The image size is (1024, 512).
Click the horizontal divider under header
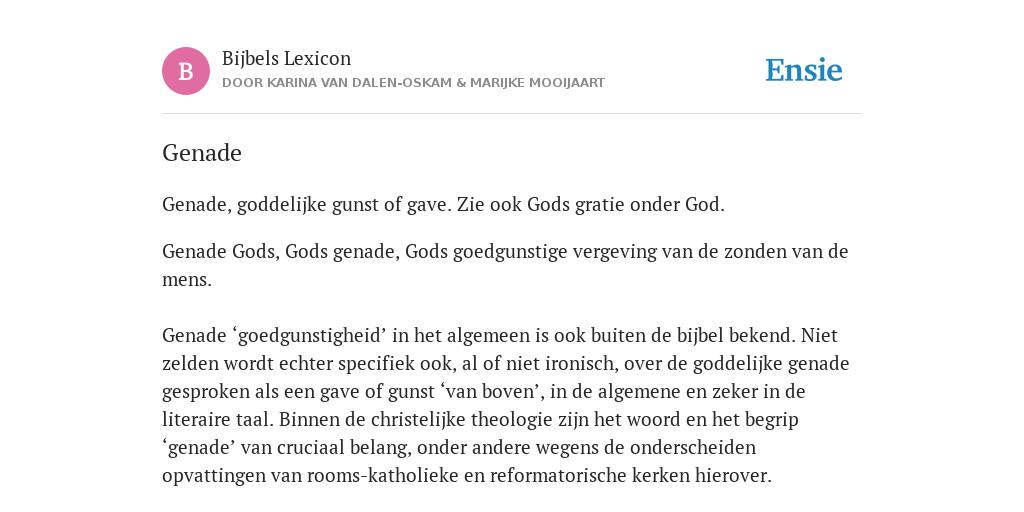tap(512, 114)
